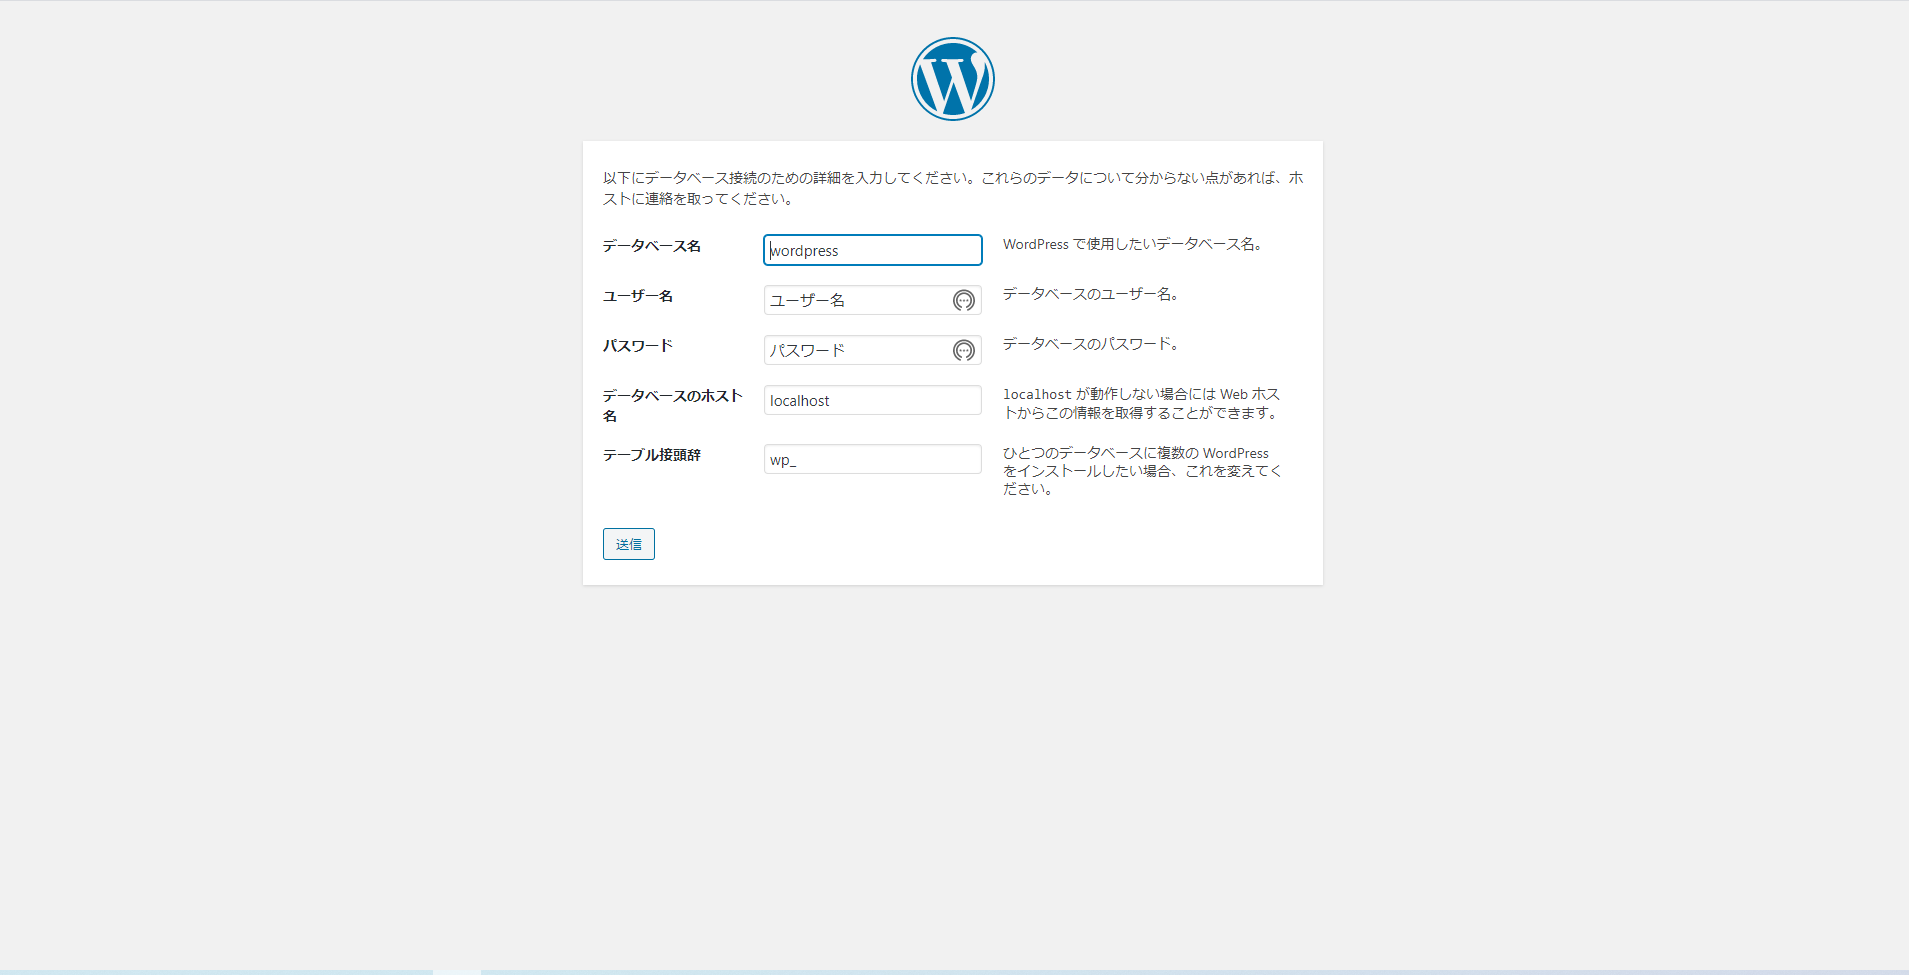
Task: Click the table prefix explanation text
Action: tap(1141, 470)
